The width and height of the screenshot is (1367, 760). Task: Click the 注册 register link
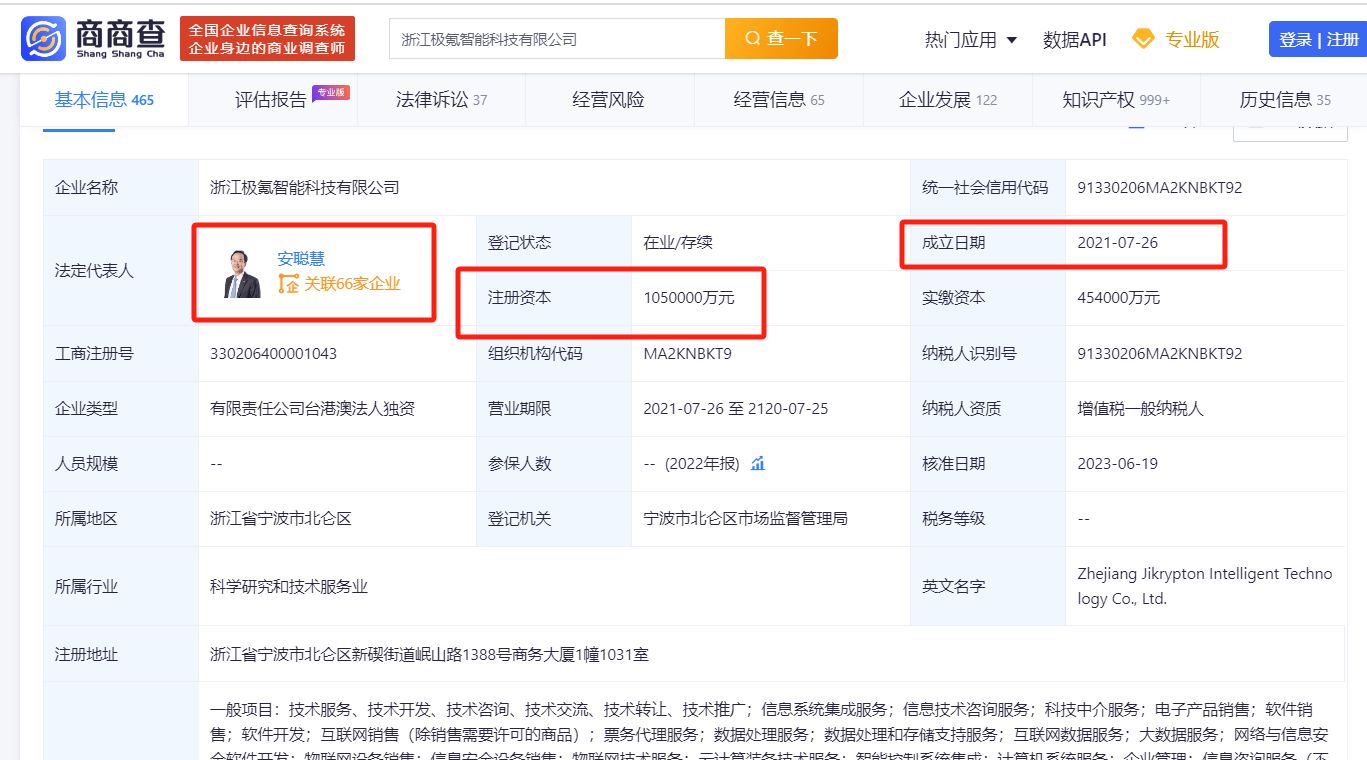[x=1343, y=39]
